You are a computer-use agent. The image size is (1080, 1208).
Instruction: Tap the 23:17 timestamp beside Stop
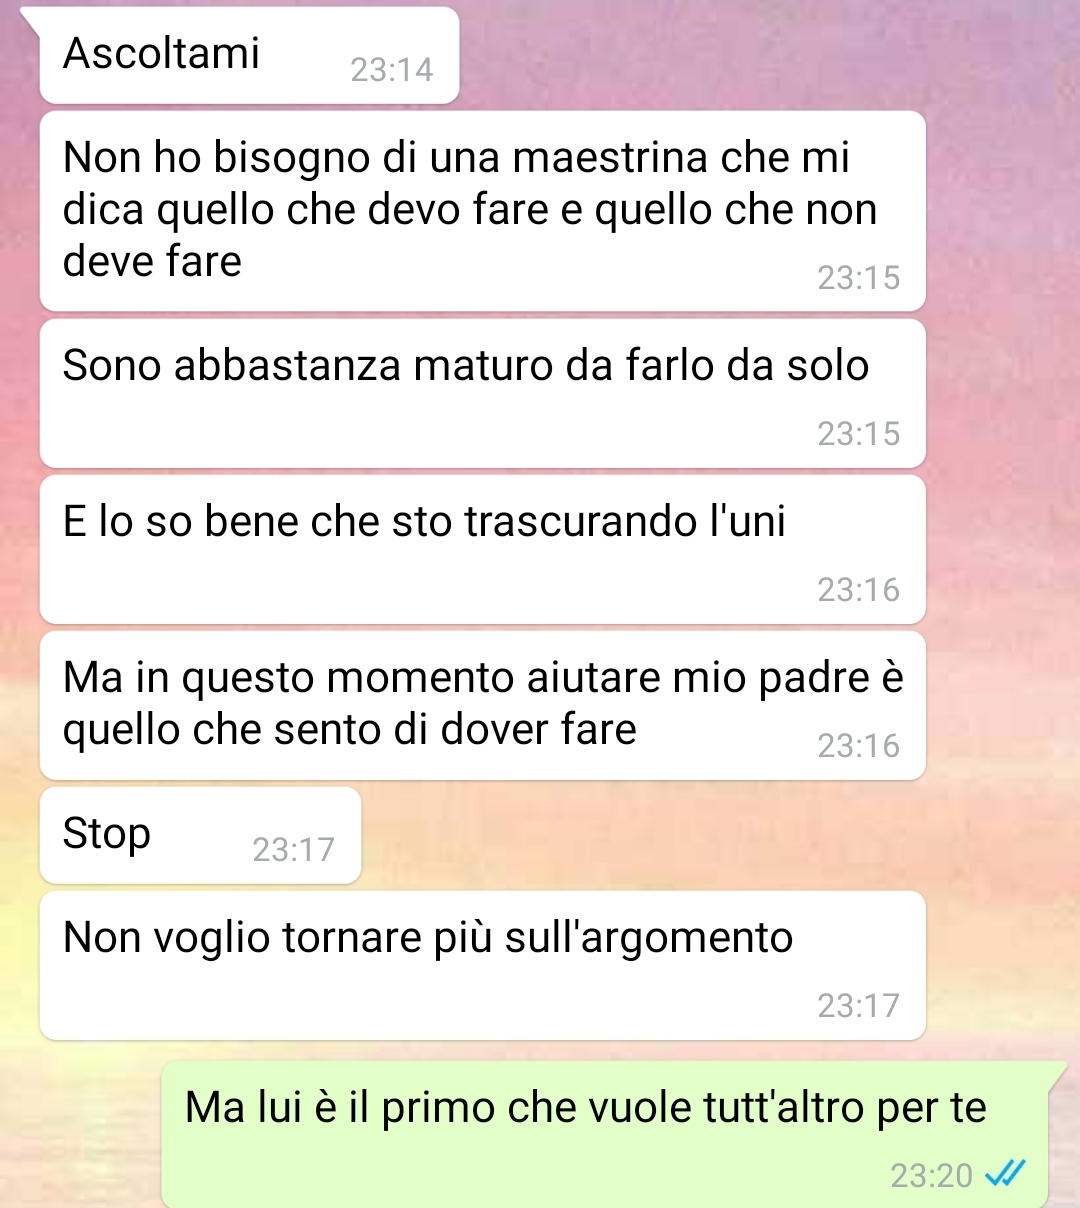tap(293, 850)
